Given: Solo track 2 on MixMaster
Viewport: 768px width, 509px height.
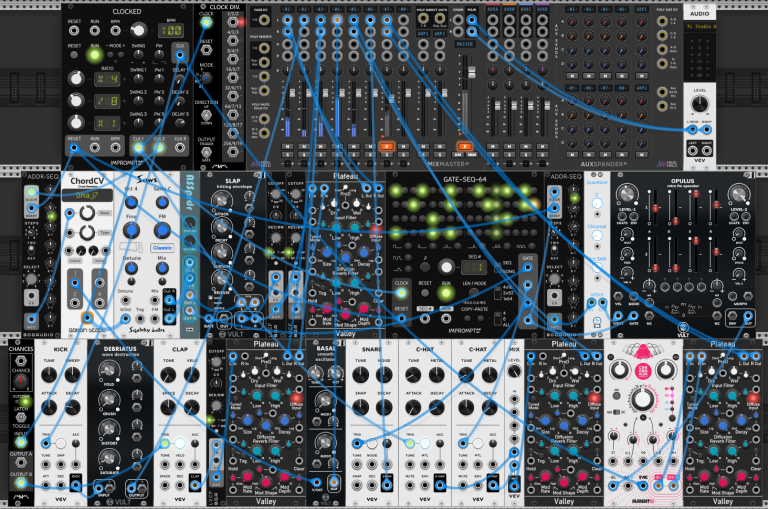Looking at the screenshot, I should point(304,155).
